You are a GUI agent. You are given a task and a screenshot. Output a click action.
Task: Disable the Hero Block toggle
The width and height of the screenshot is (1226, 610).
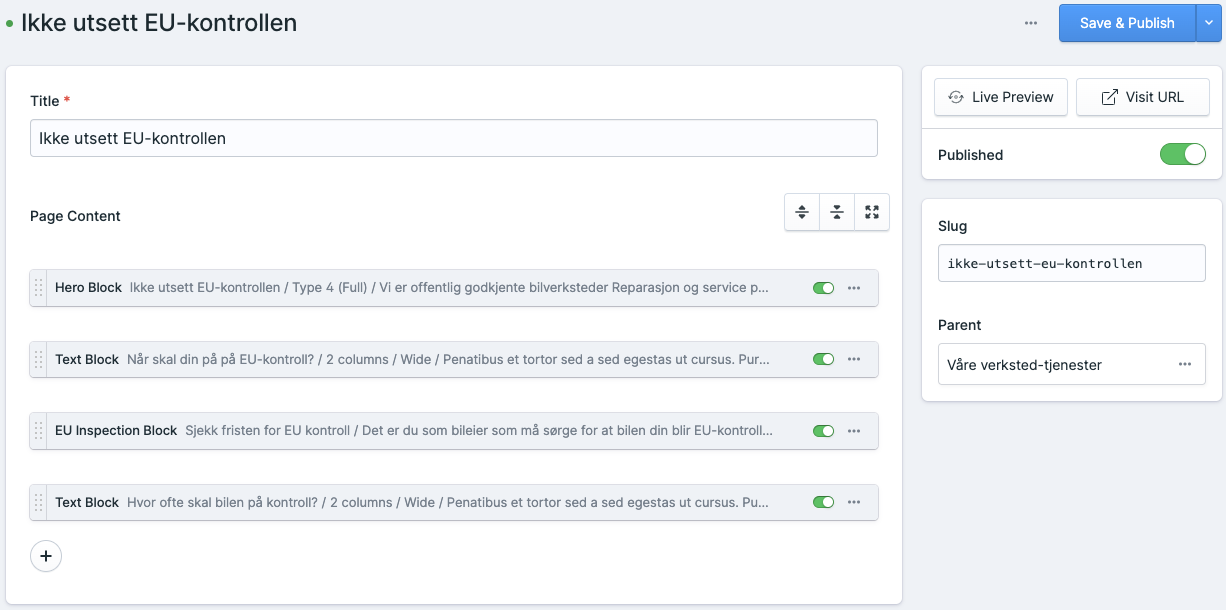(823, 288)
